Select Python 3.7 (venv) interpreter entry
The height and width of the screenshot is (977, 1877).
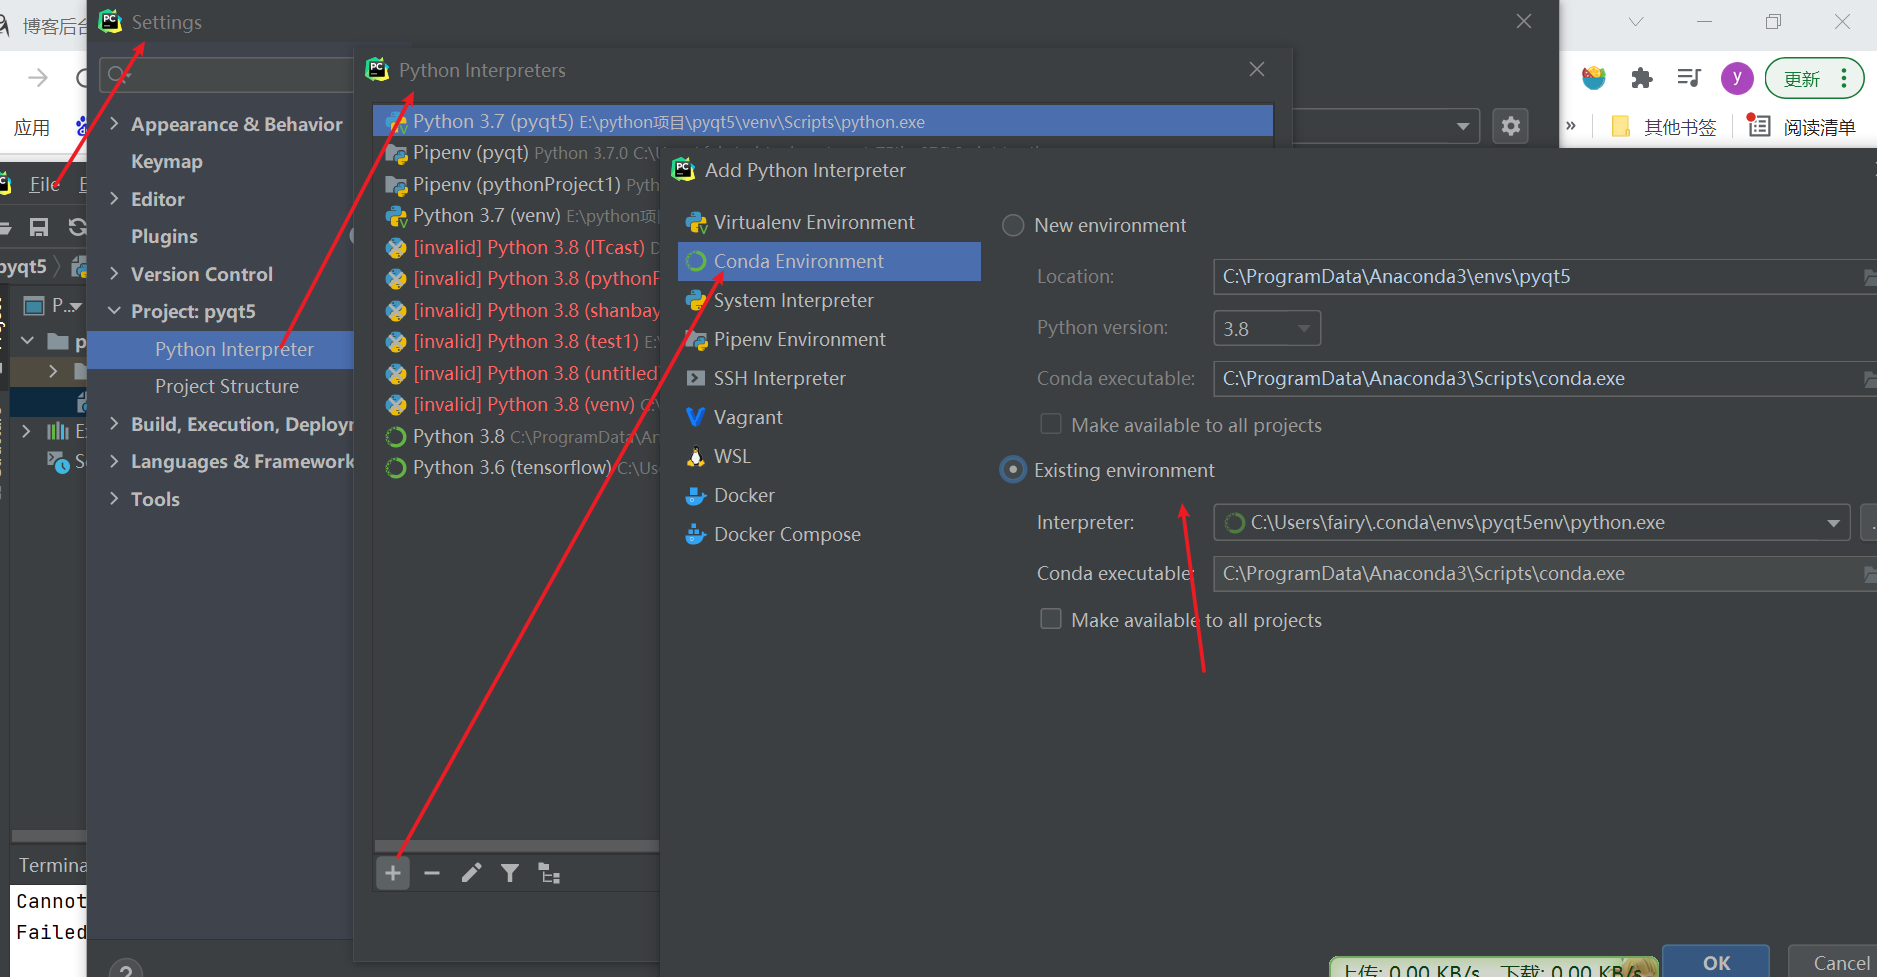(x=517, y=215)
